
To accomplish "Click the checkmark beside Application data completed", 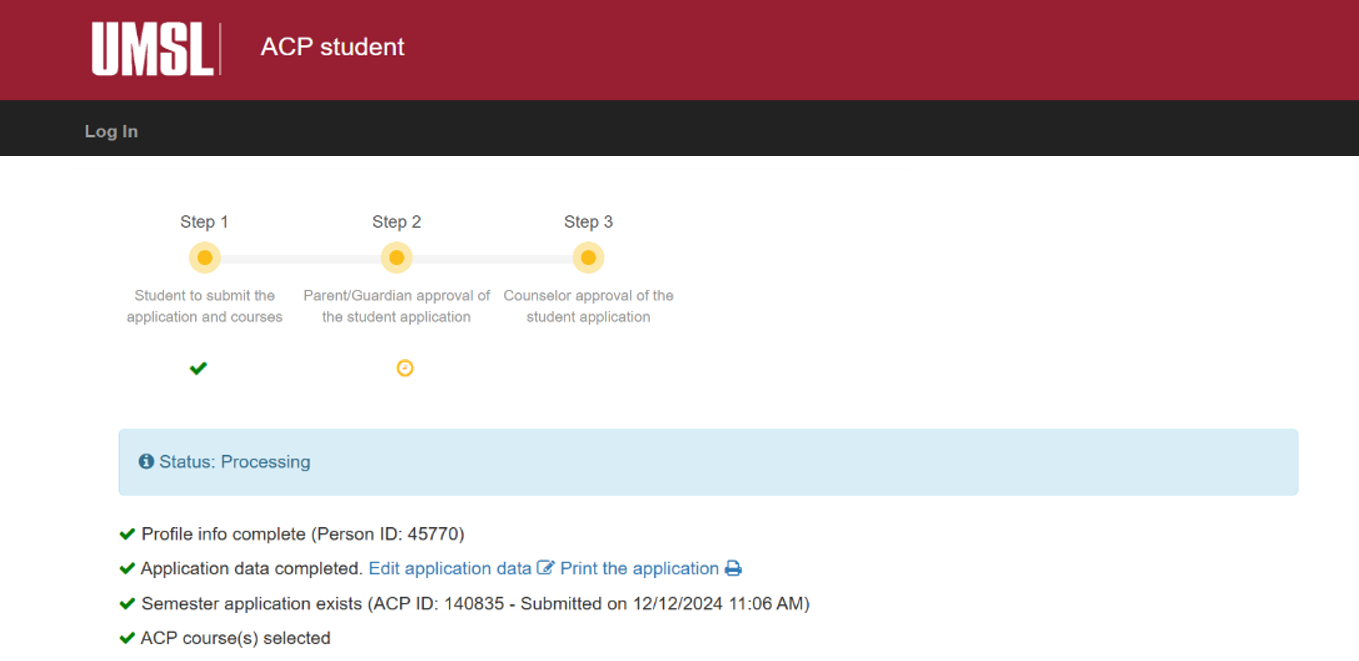I will click(126, 567).
